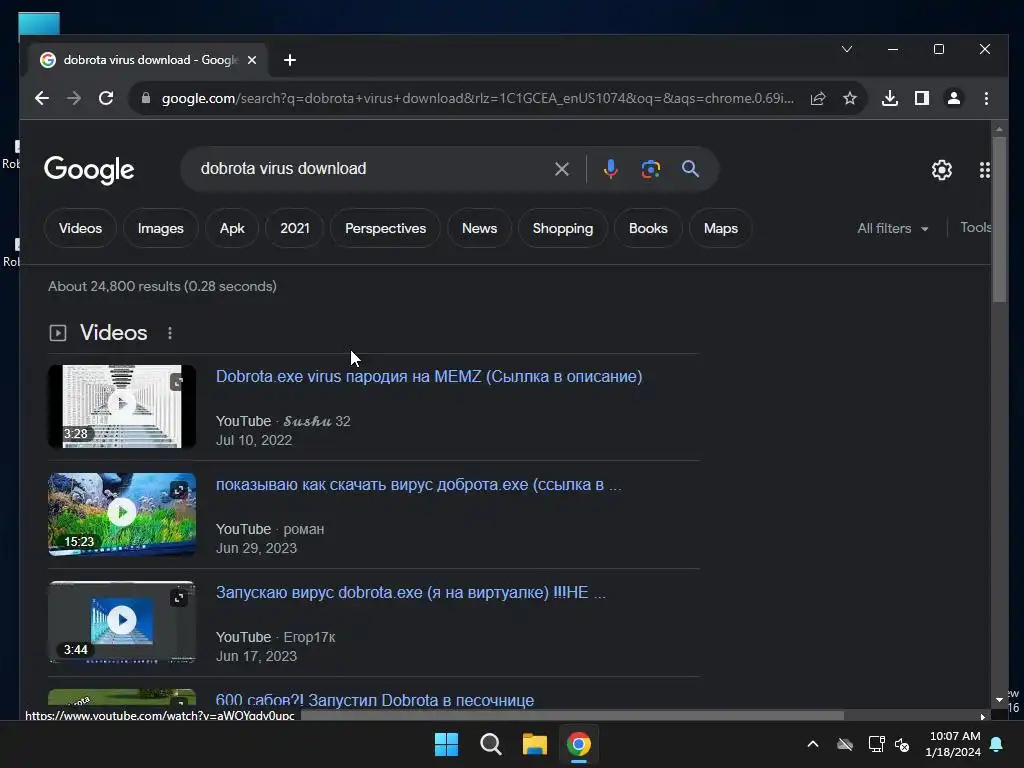1024x768 pixels.
Task: Click the padlock site info icon
Action: click(146, 99)
